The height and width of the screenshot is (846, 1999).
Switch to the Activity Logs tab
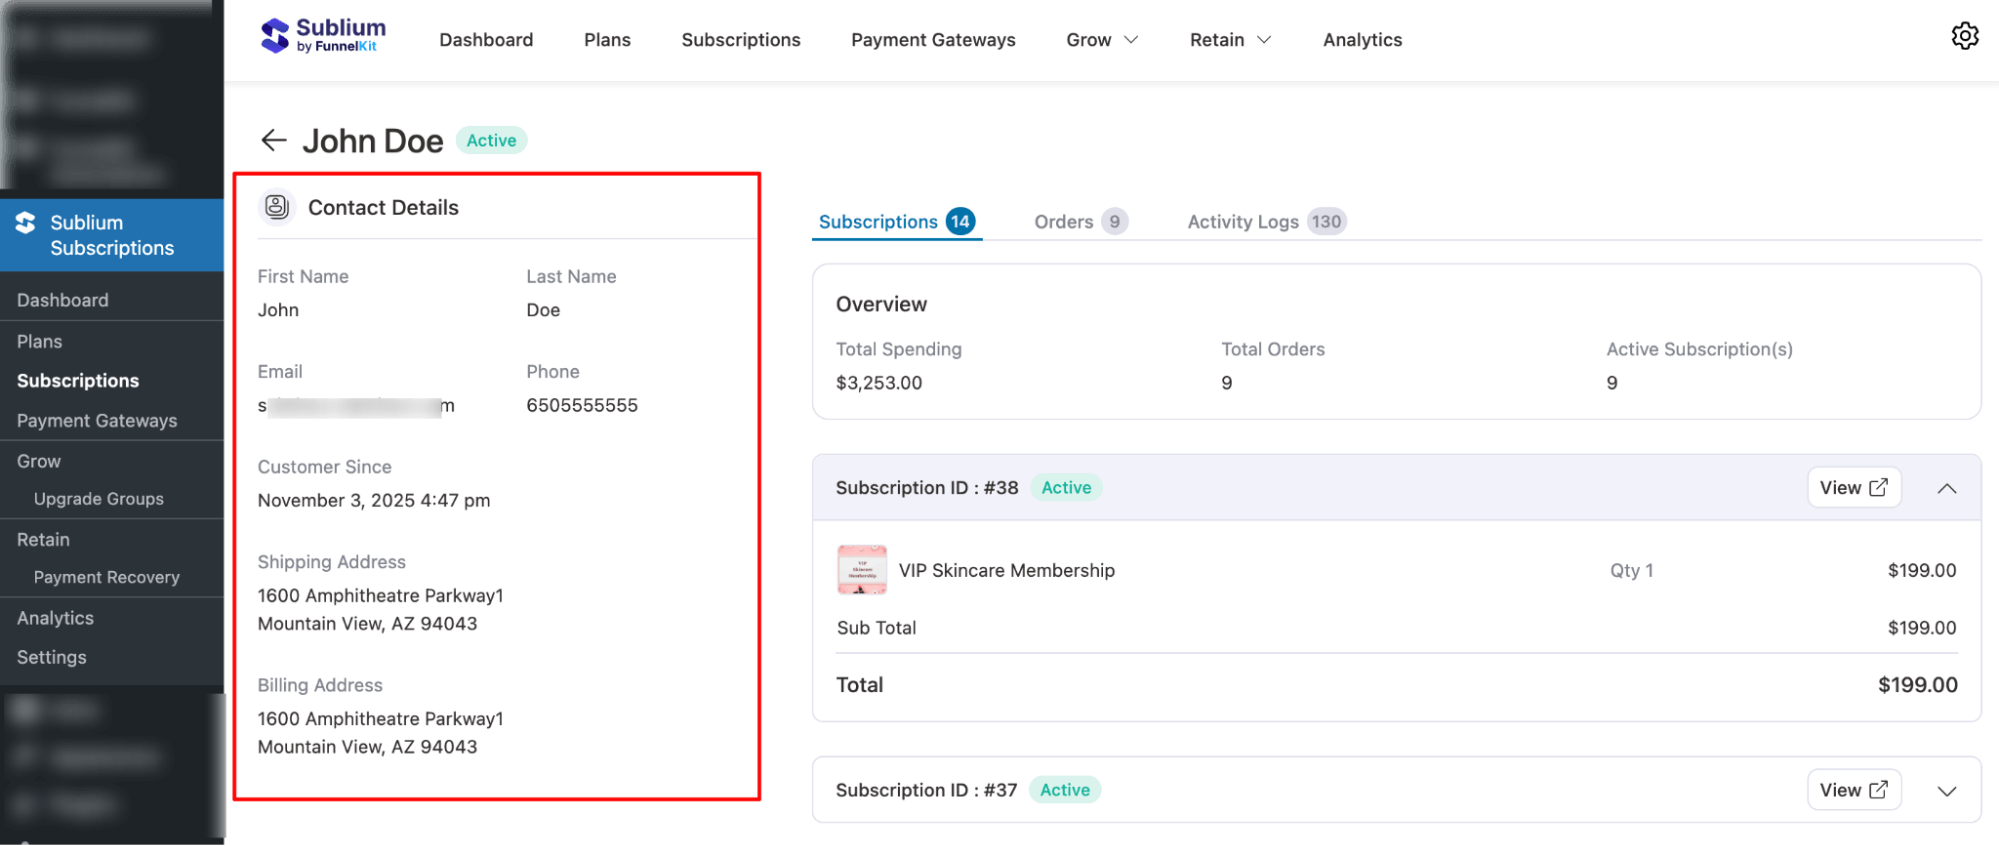pyautogui.click(x=1266, y=222)
